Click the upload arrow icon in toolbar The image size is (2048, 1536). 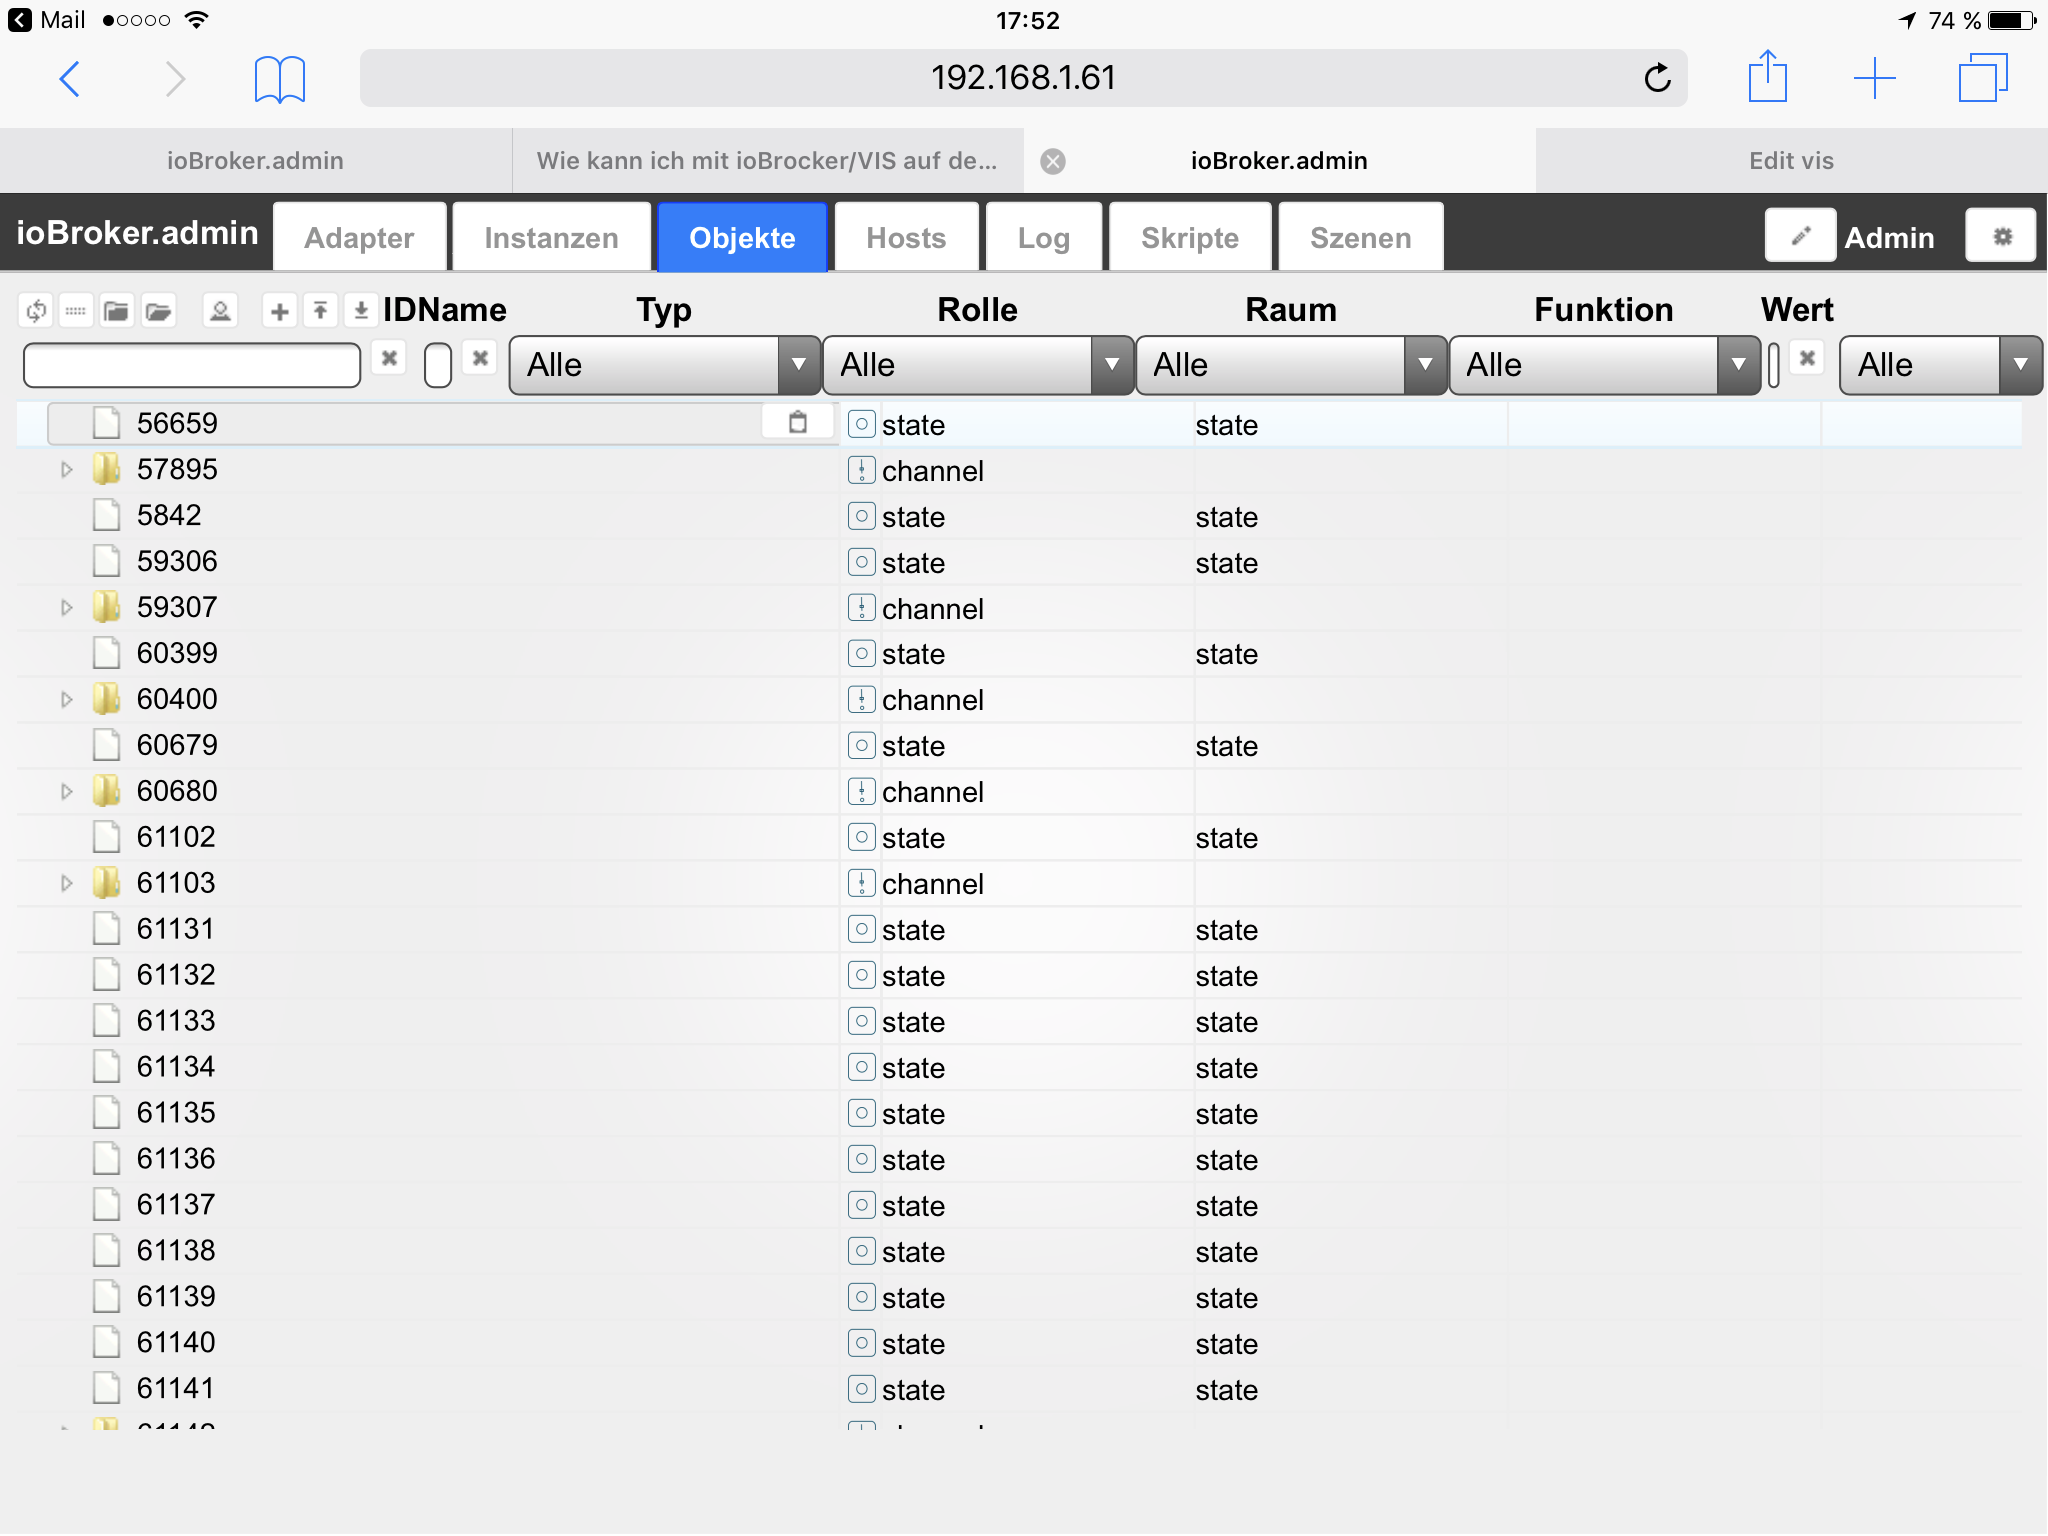click(320, 311)
